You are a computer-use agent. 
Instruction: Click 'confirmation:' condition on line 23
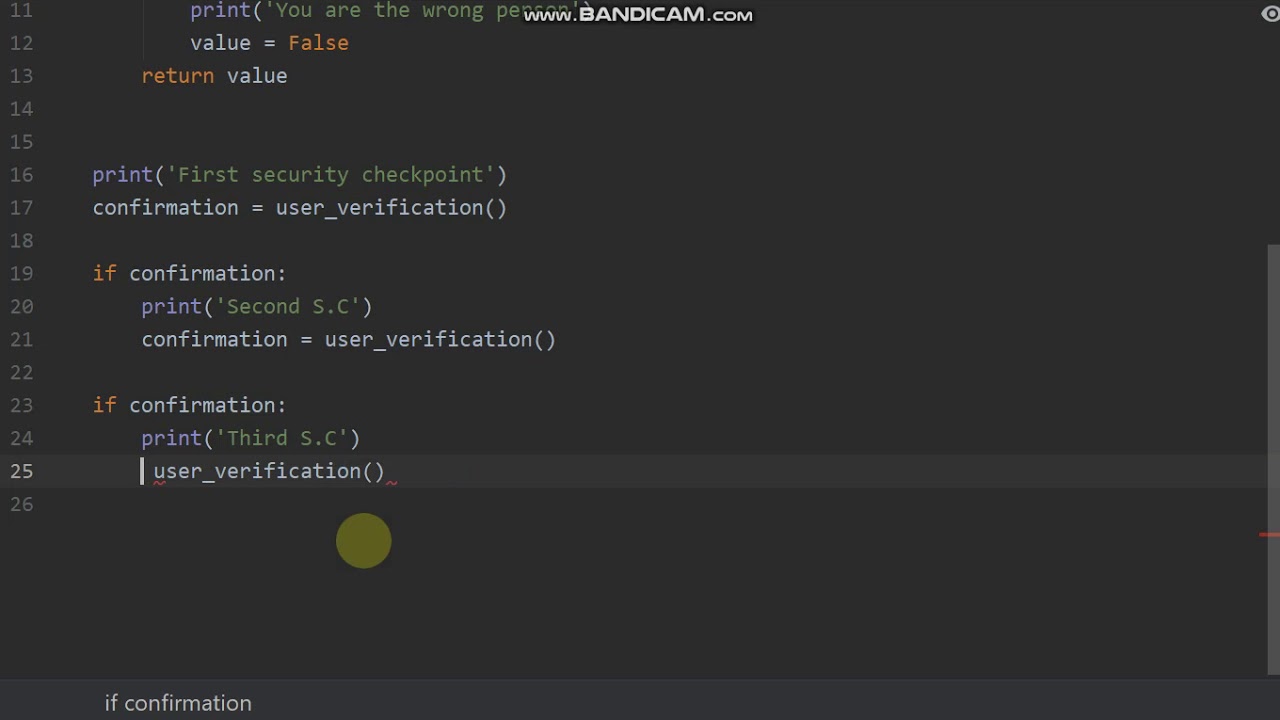click(207, 406)
